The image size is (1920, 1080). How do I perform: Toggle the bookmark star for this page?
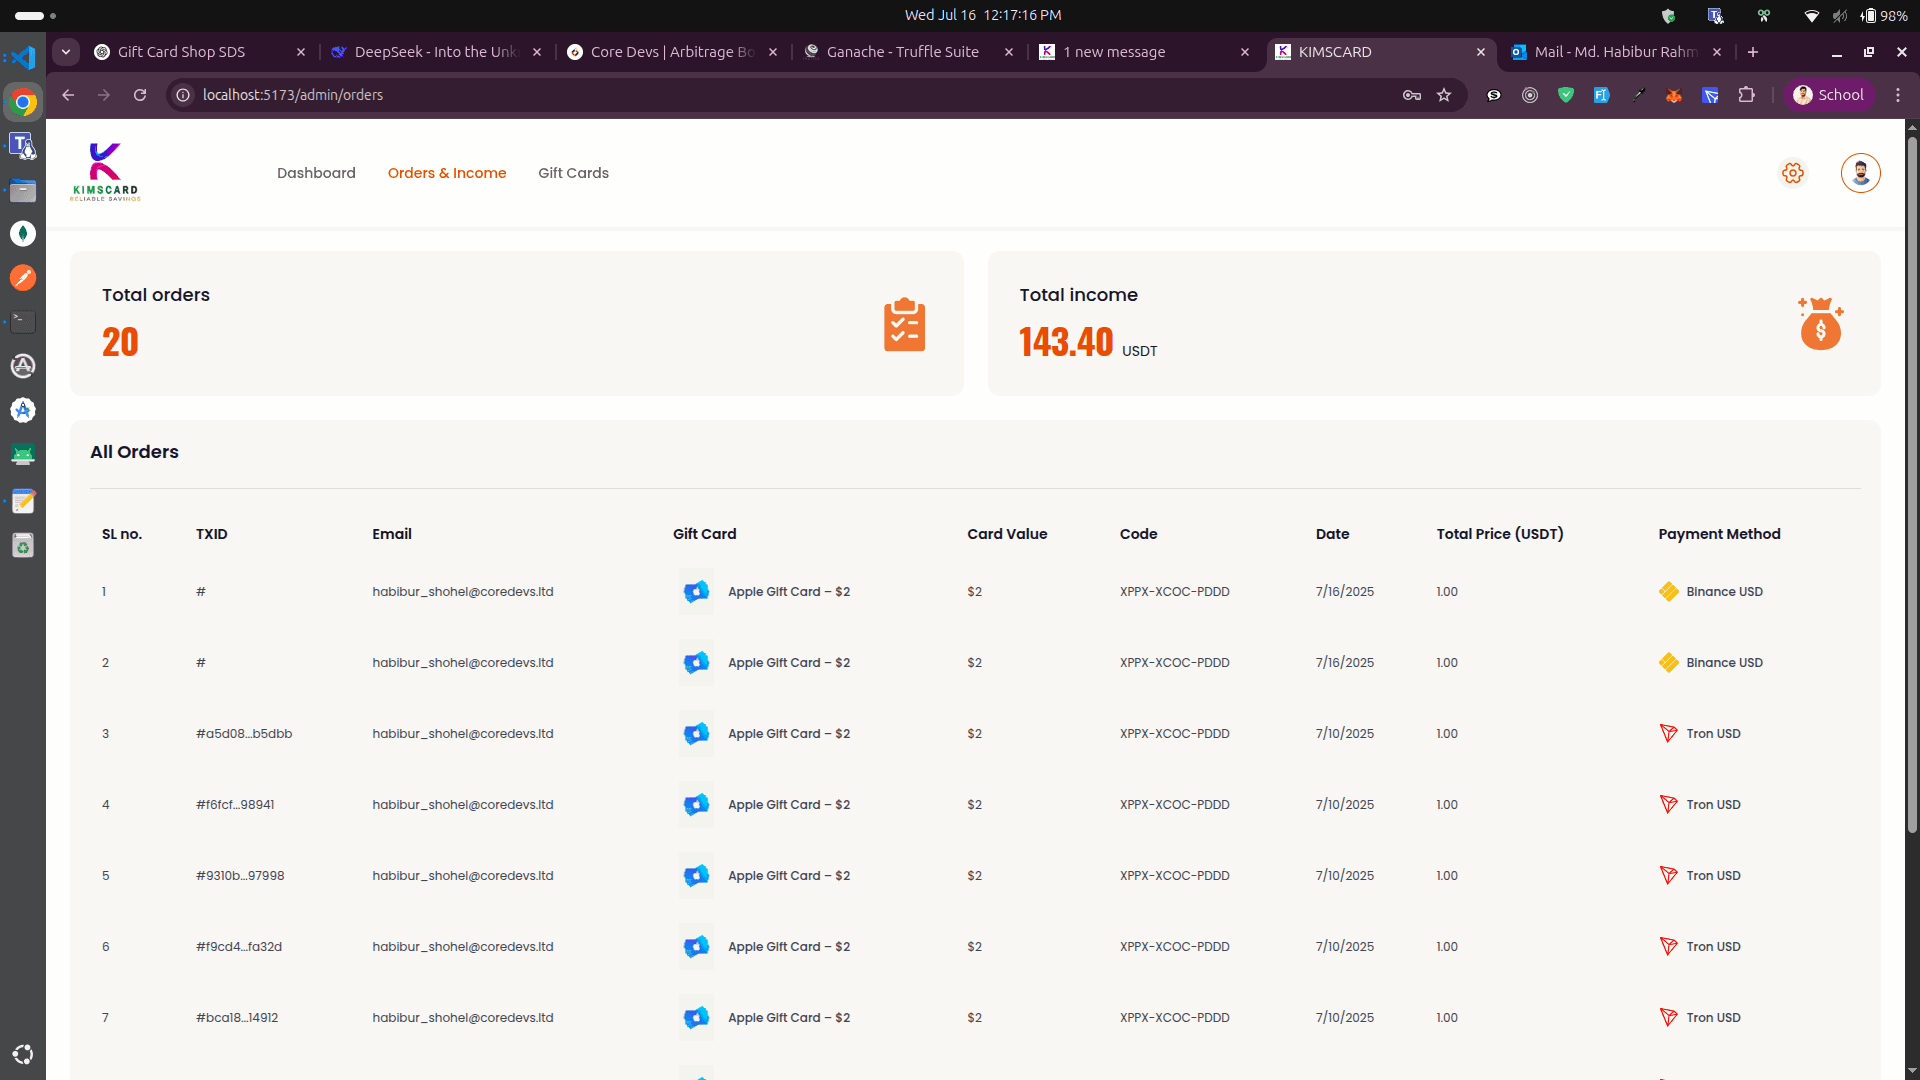click(1444, 95)
